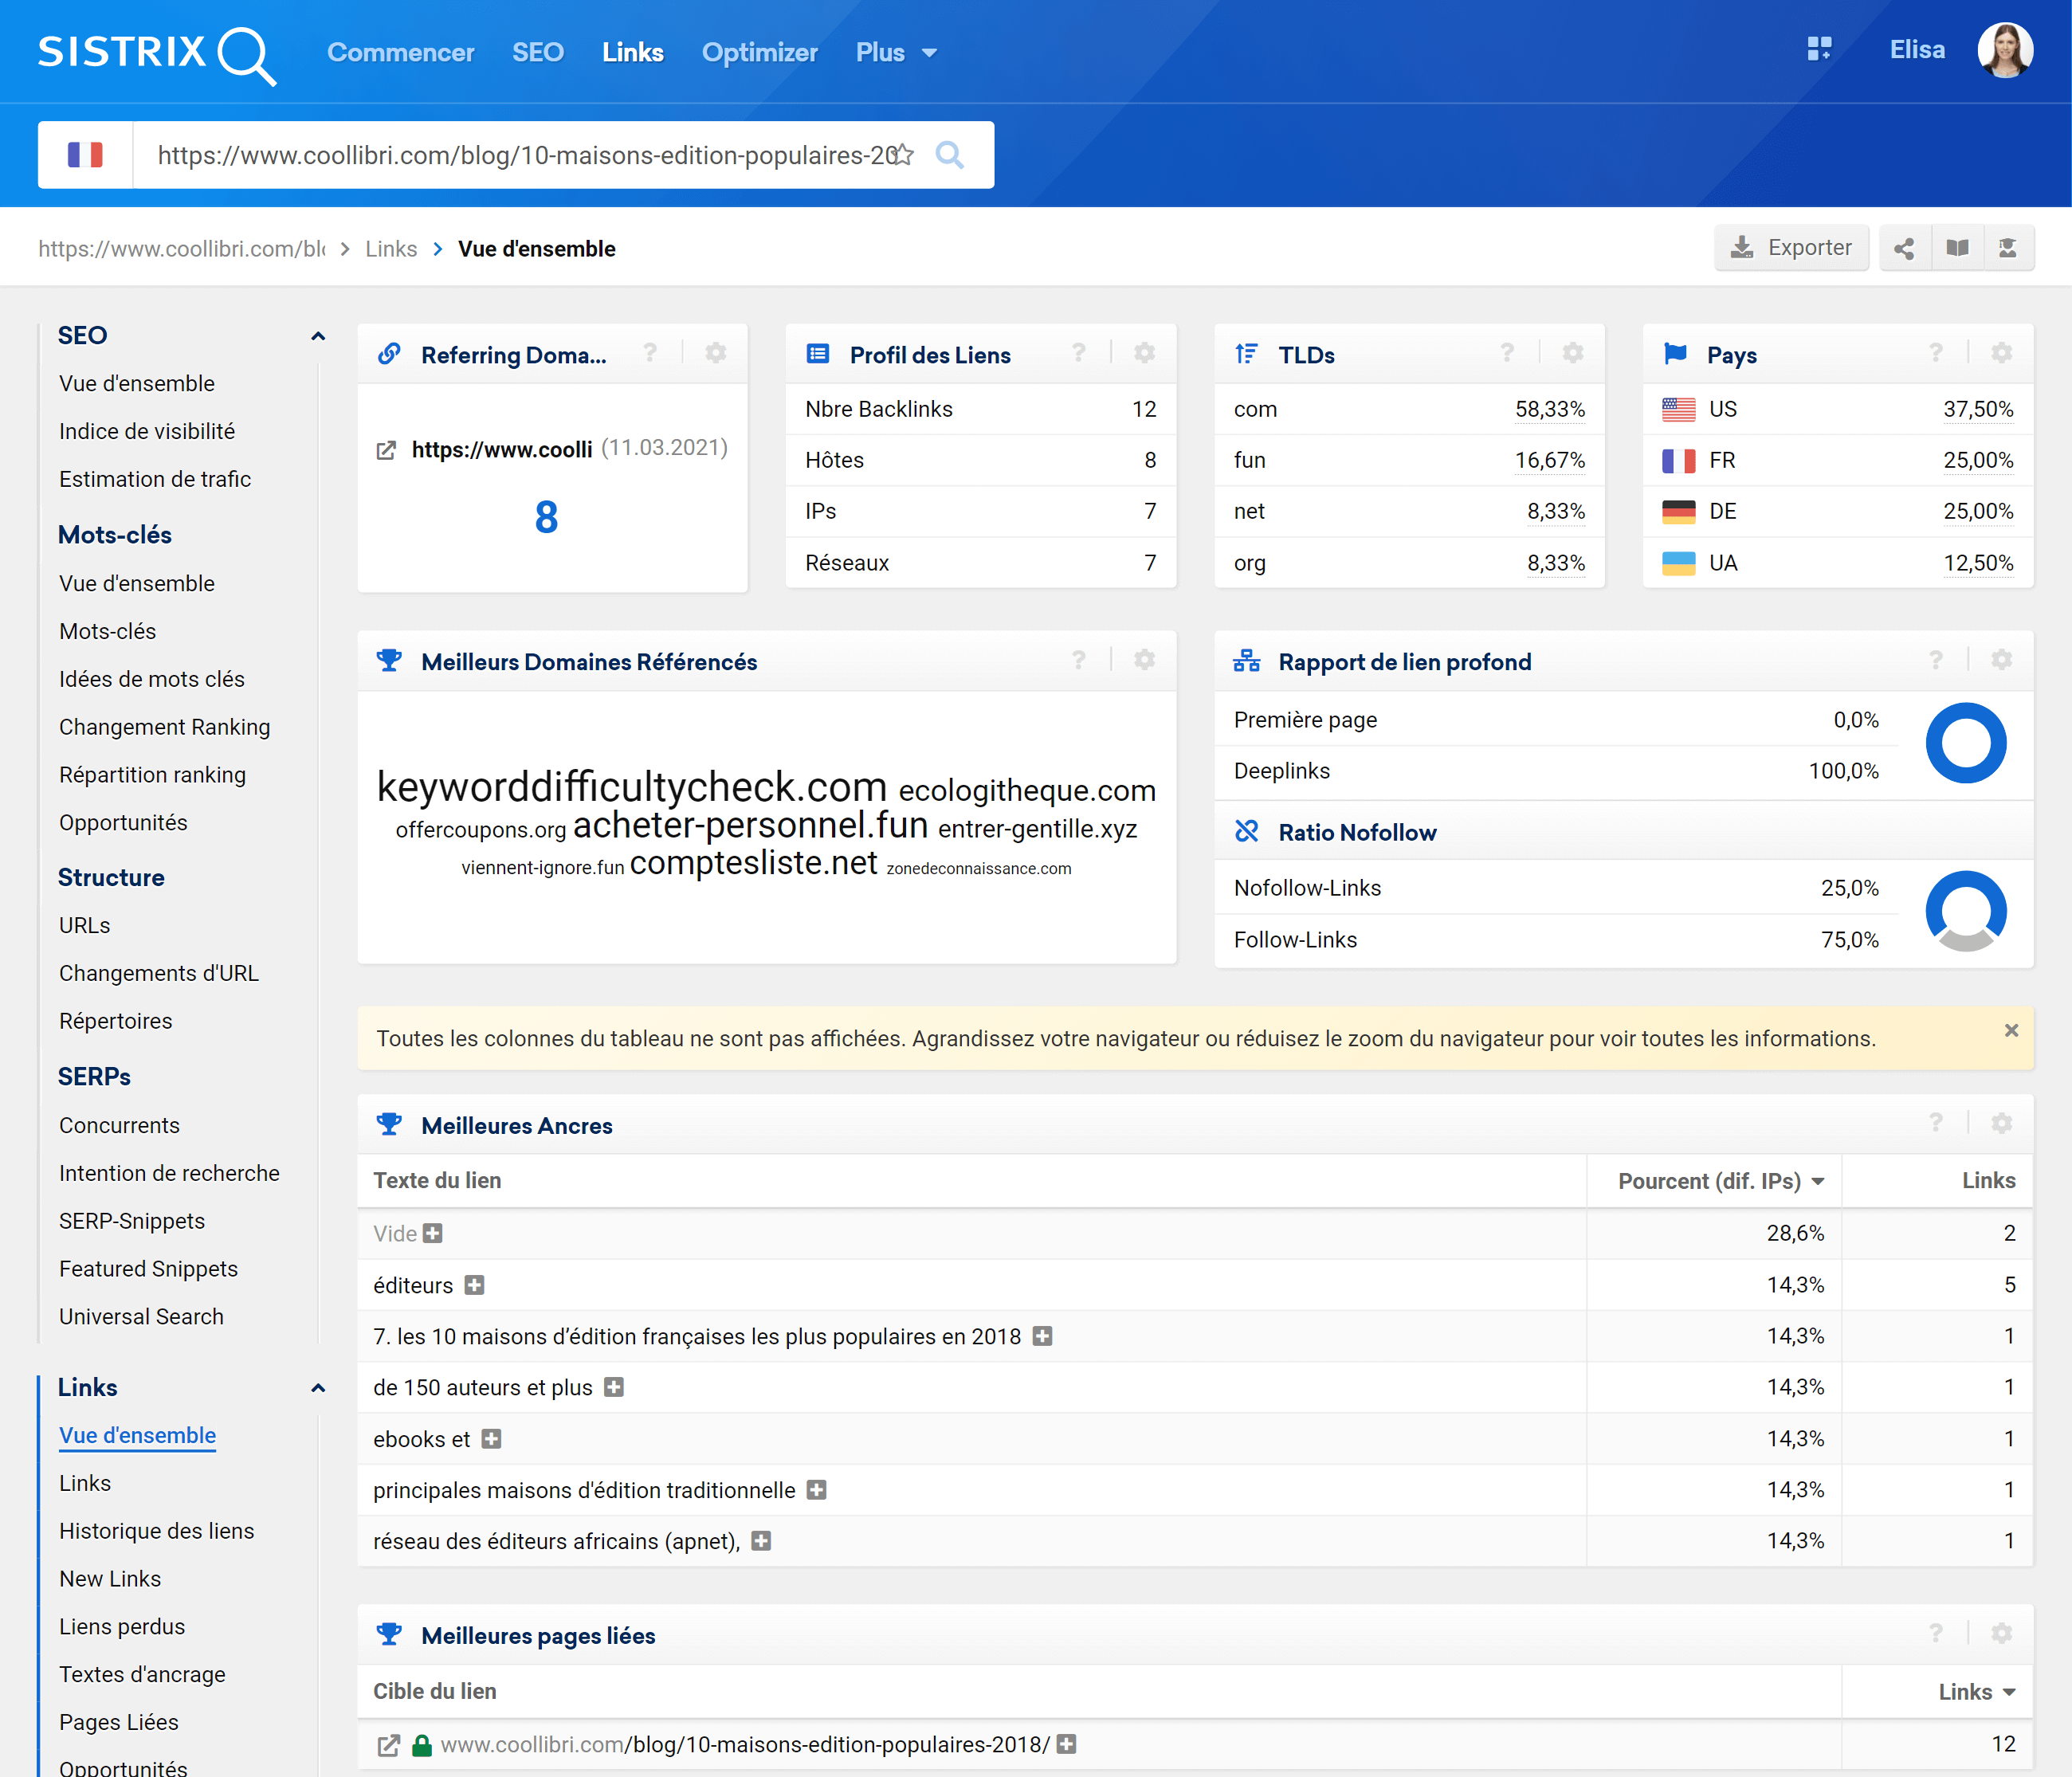The height and width of the screenshot is (1777, 2072).
Task: Expand the 'ebooks et' anchor row
Action: pyautogui.click(x=491, y=1439)
